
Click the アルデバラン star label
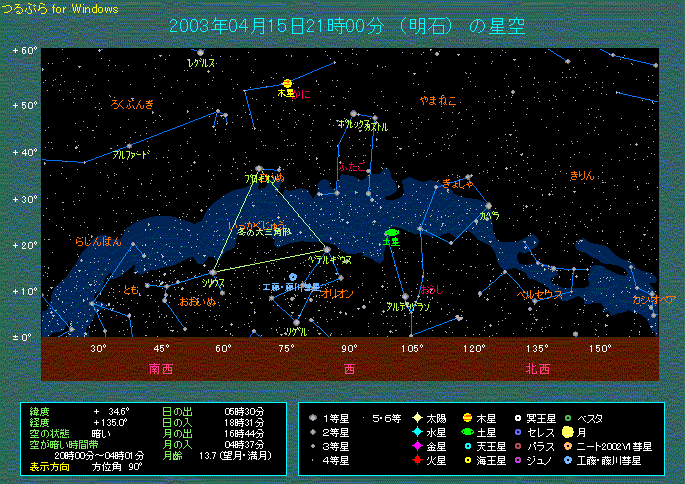point(408,307)
